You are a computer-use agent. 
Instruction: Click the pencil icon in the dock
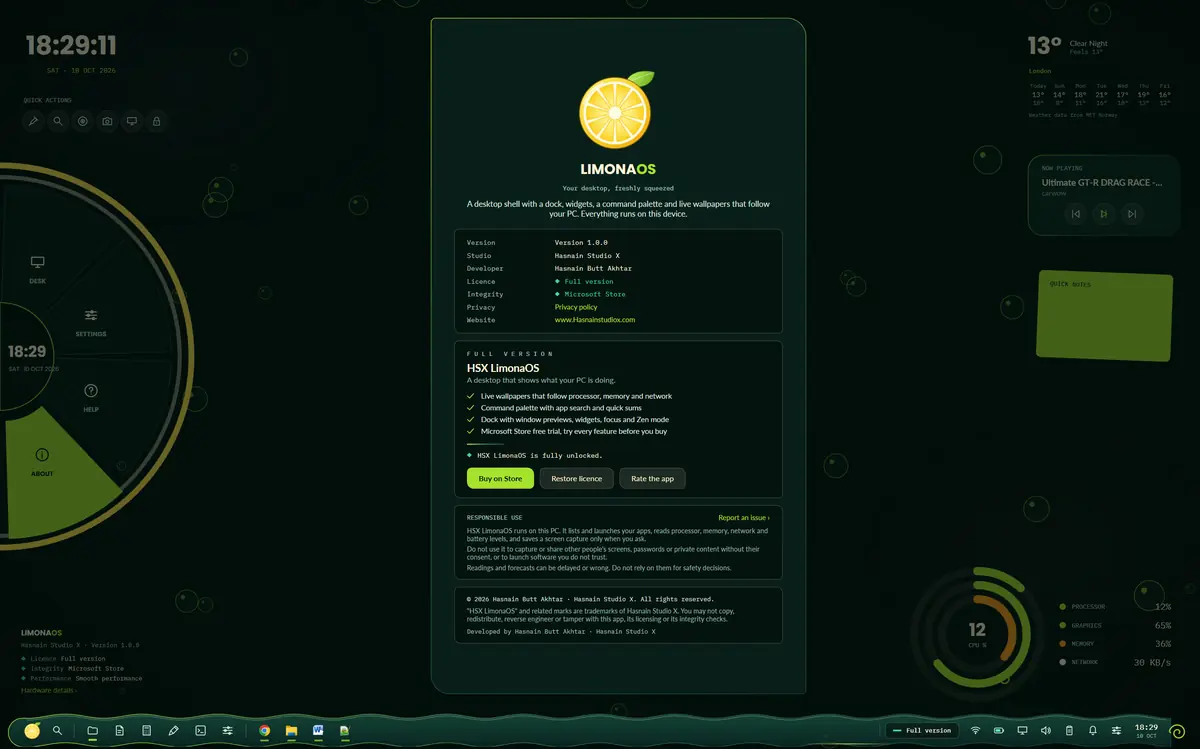click(174, 731)
